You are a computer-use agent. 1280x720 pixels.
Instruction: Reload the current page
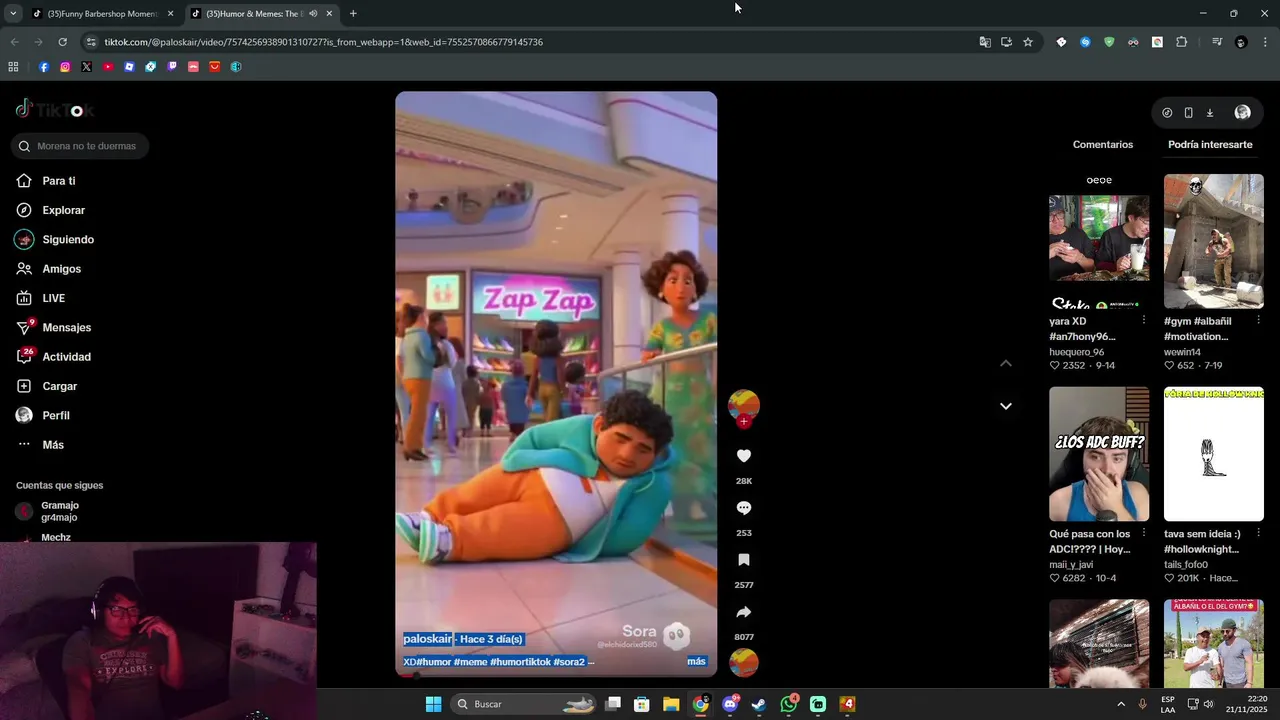pos(62,42)
